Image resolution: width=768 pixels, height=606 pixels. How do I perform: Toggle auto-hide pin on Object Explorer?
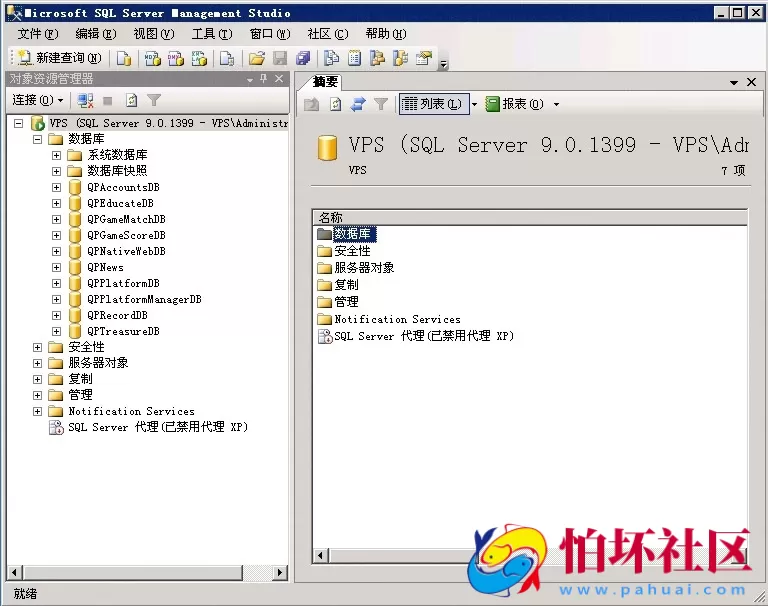(264, 78)
